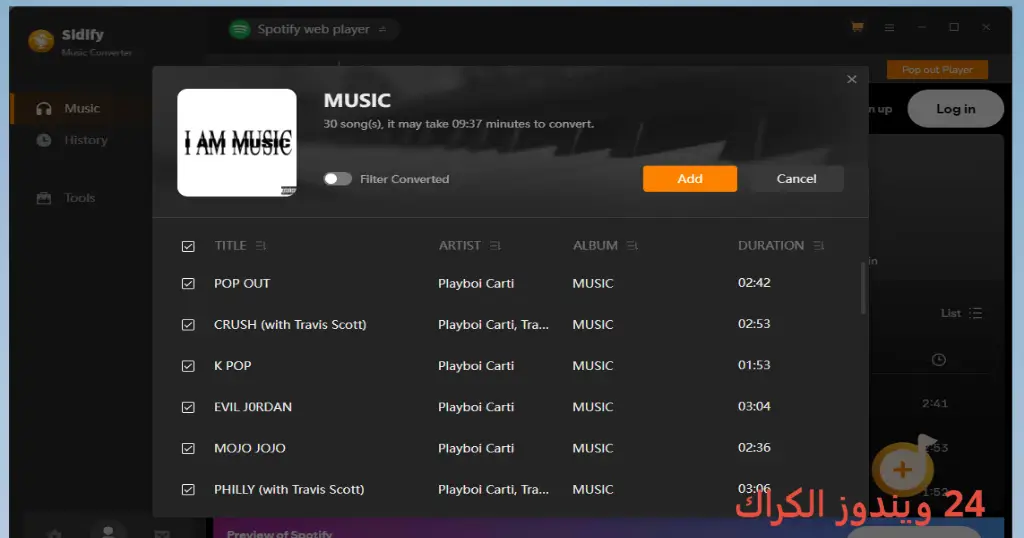Click the Cancel button
This screenshot has height=538, width=1024.
(x=796, y=179)
